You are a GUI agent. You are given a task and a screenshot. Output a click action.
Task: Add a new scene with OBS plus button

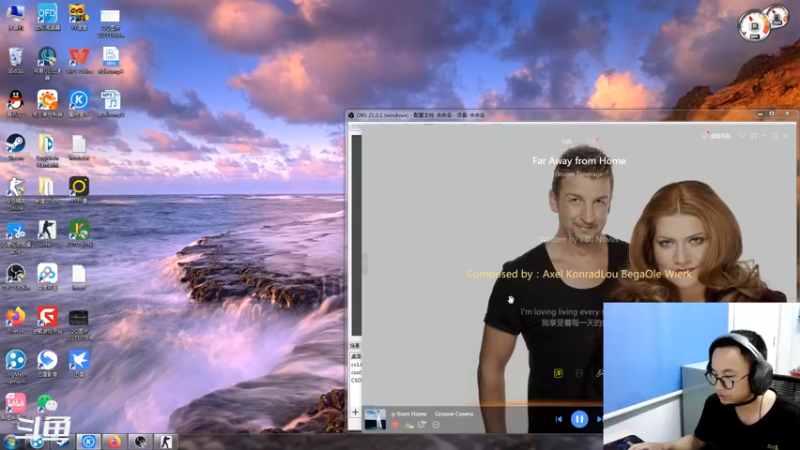(x=356, y=412)
